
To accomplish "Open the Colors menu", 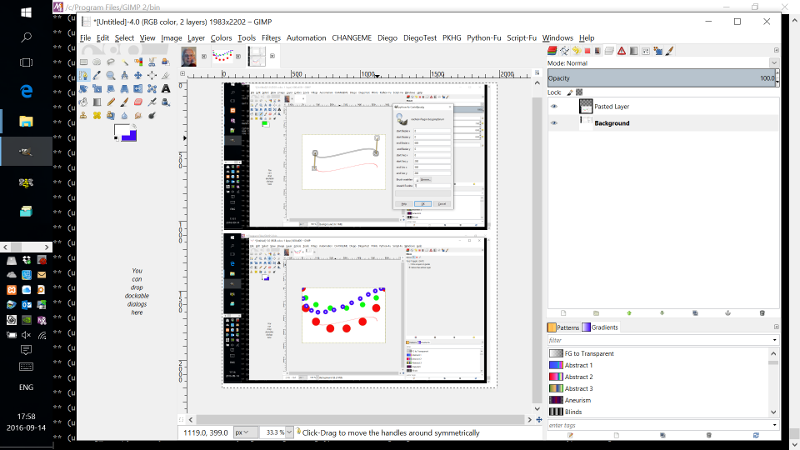I will click(221, 38).
